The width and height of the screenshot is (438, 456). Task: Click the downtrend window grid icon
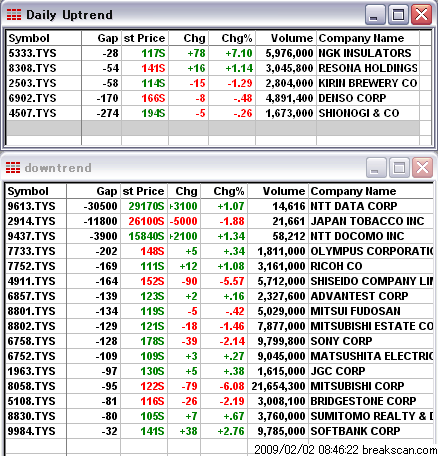coord(13,167)
